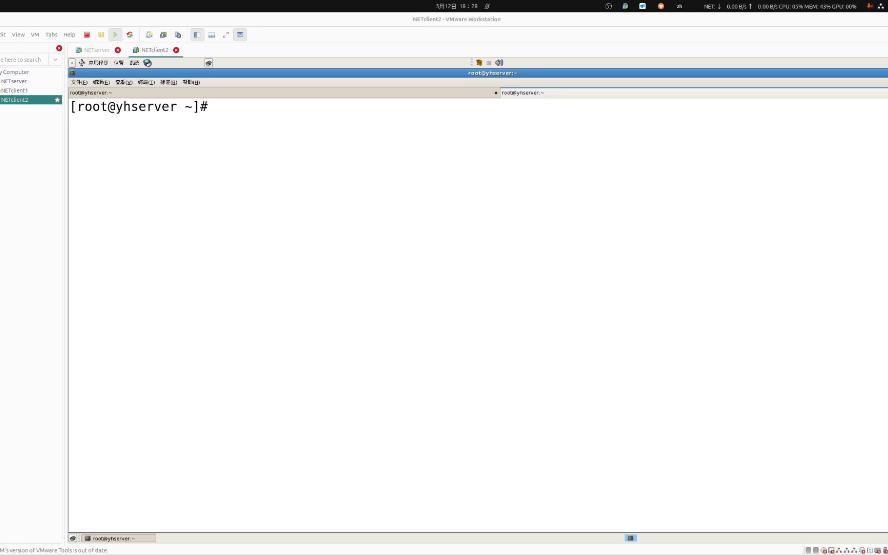Open the terminal's View (V) menu
The height and width of the screenshot is (555, 888).
pos(123,82)
